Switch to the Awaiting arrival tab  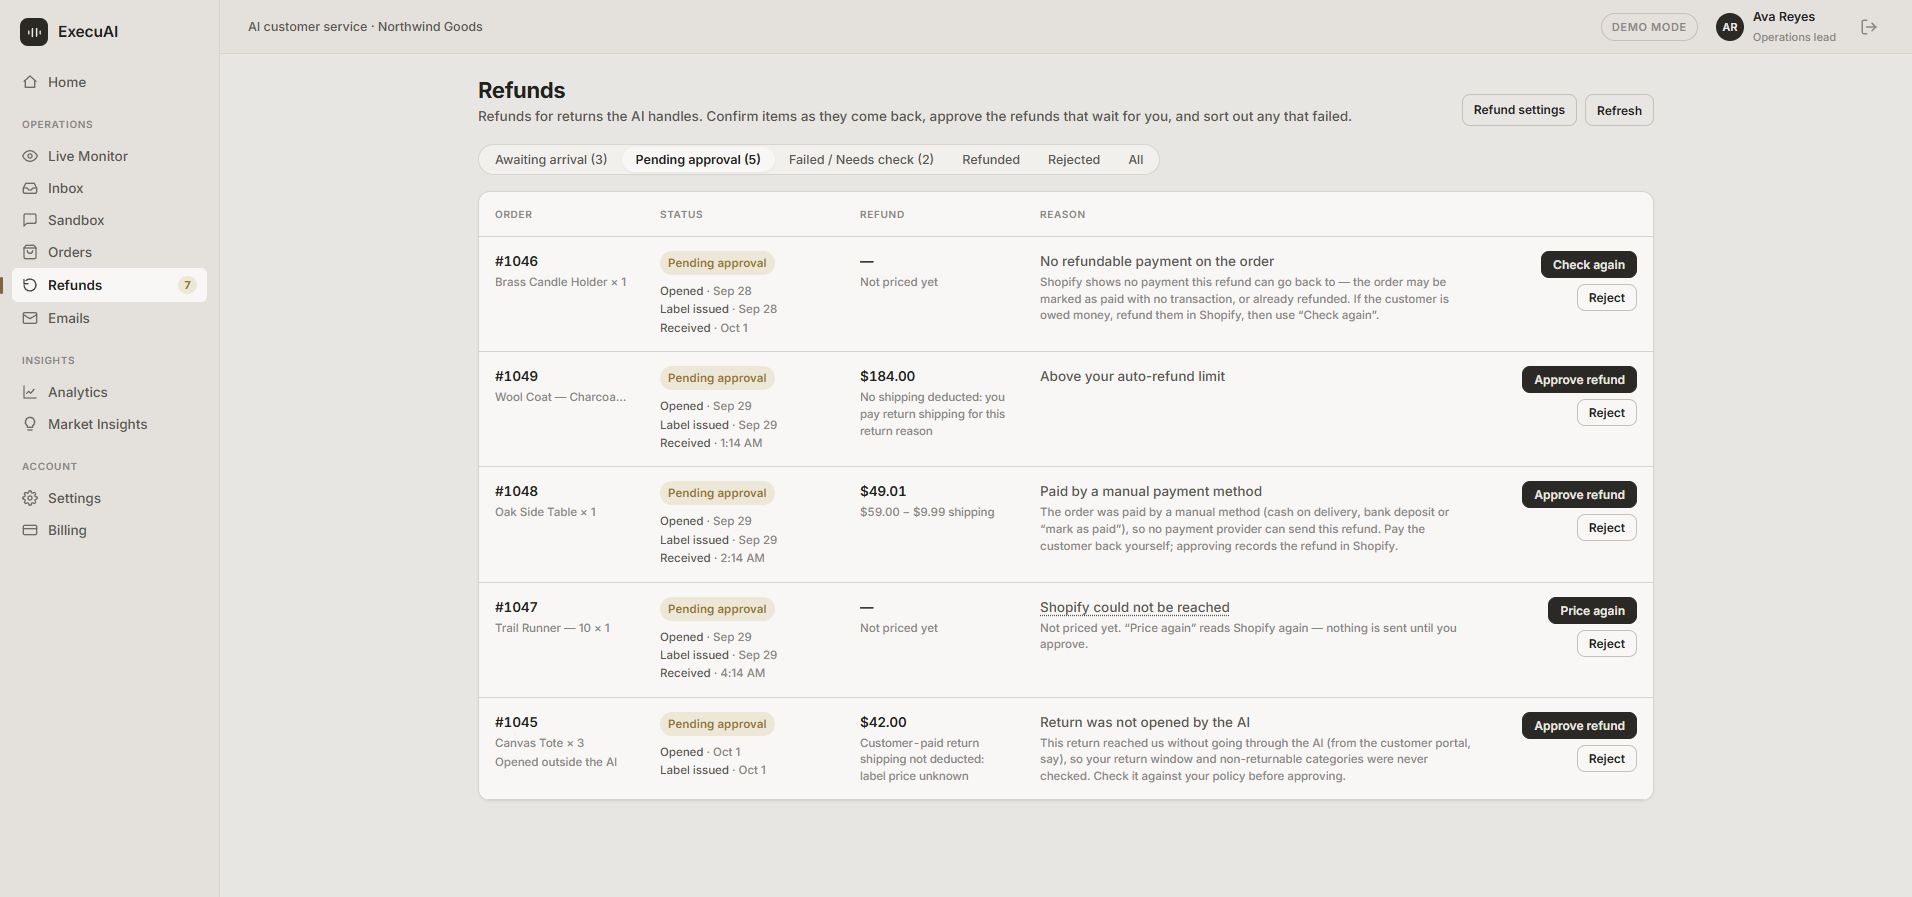551,160
